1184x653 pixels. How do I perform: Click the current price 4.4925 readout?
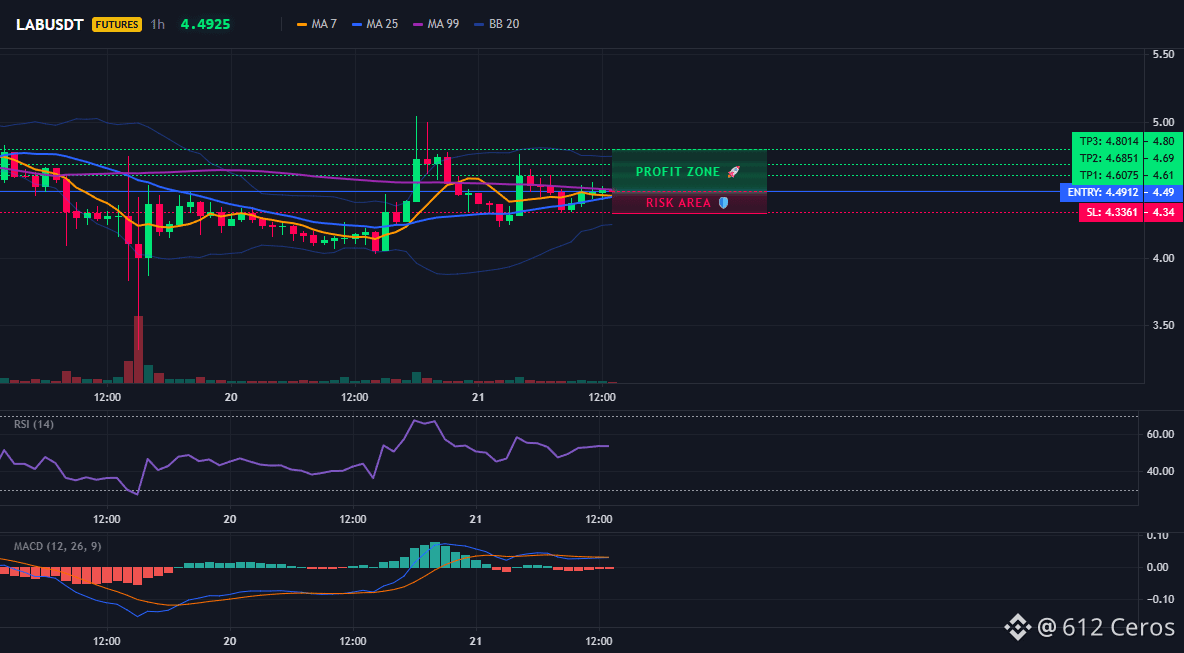[205, 24]
